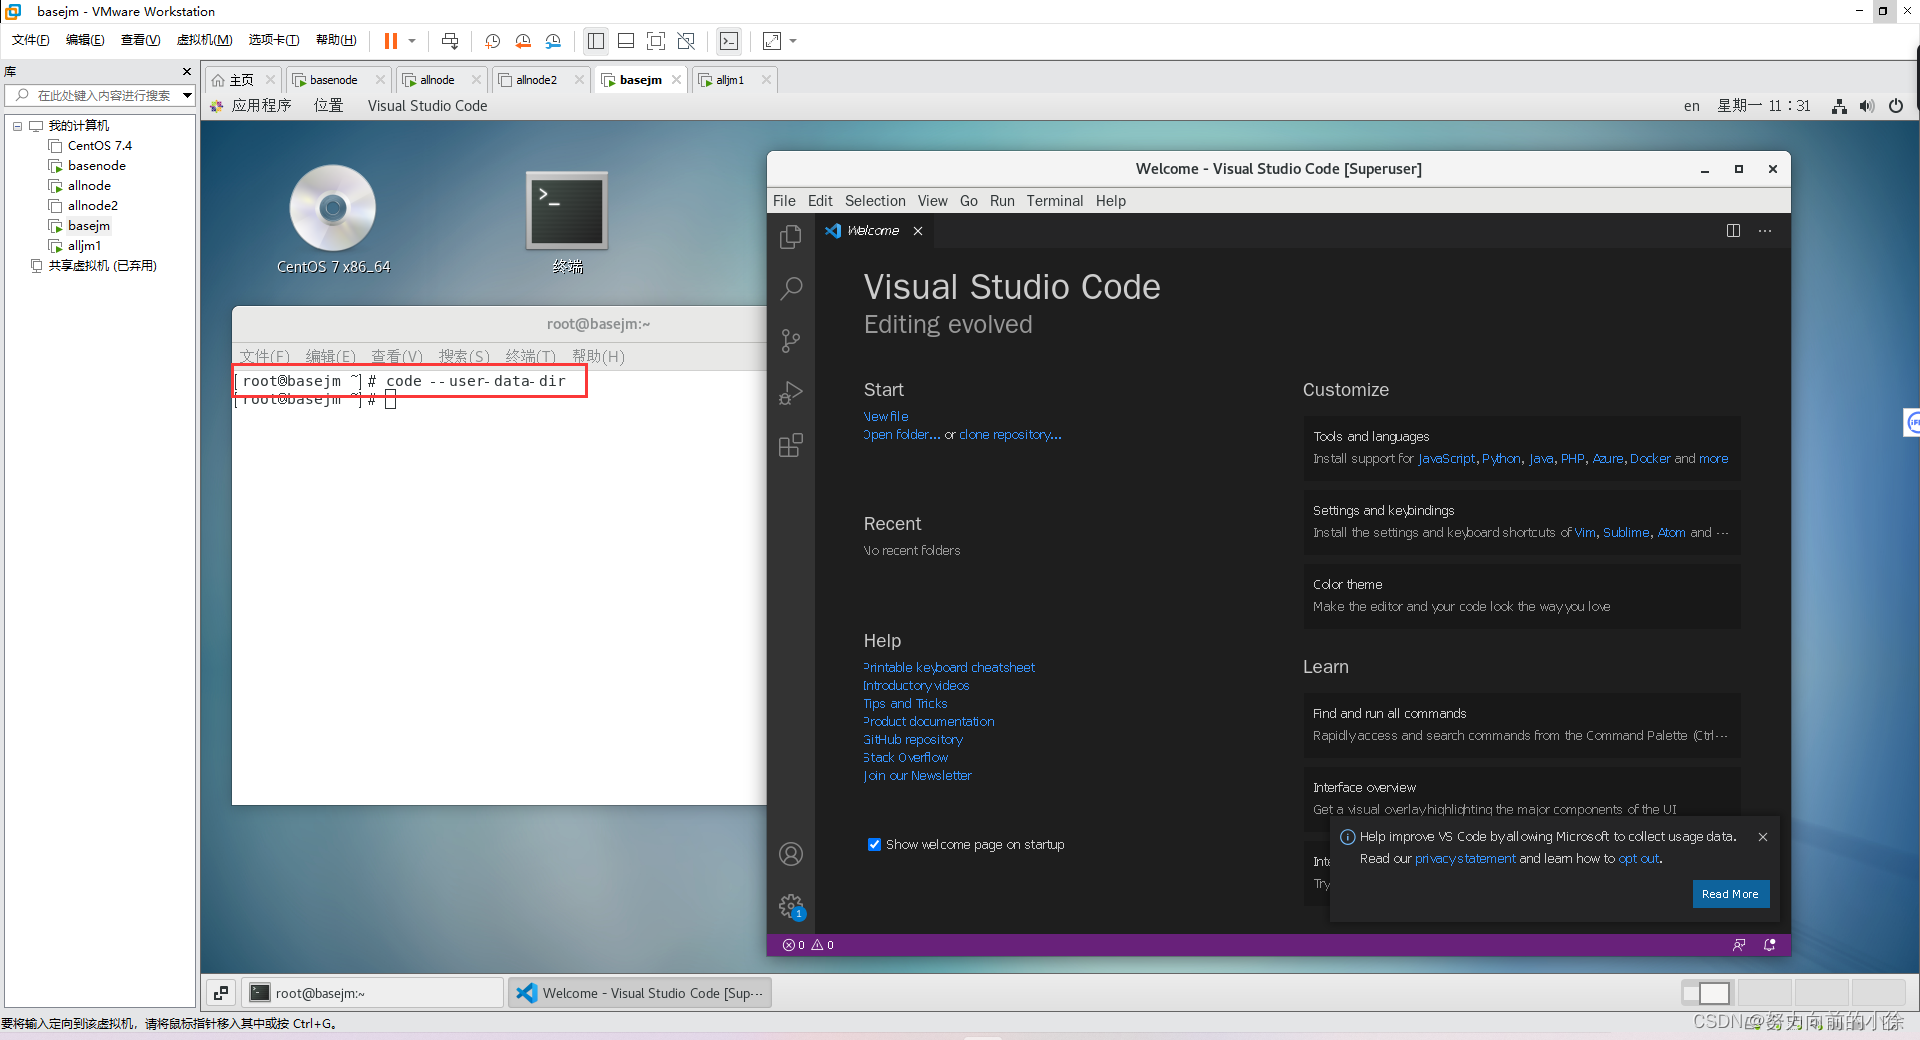Image resolution: width=1920 pixels, height=1040 pixels.
Task: Open Printable keyboard cheatsheet link
Action: point(949,668)
